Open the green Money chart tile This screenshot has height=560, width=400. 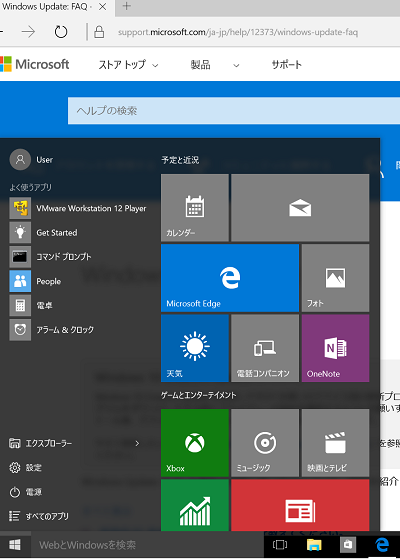click(x=195, y=505)
